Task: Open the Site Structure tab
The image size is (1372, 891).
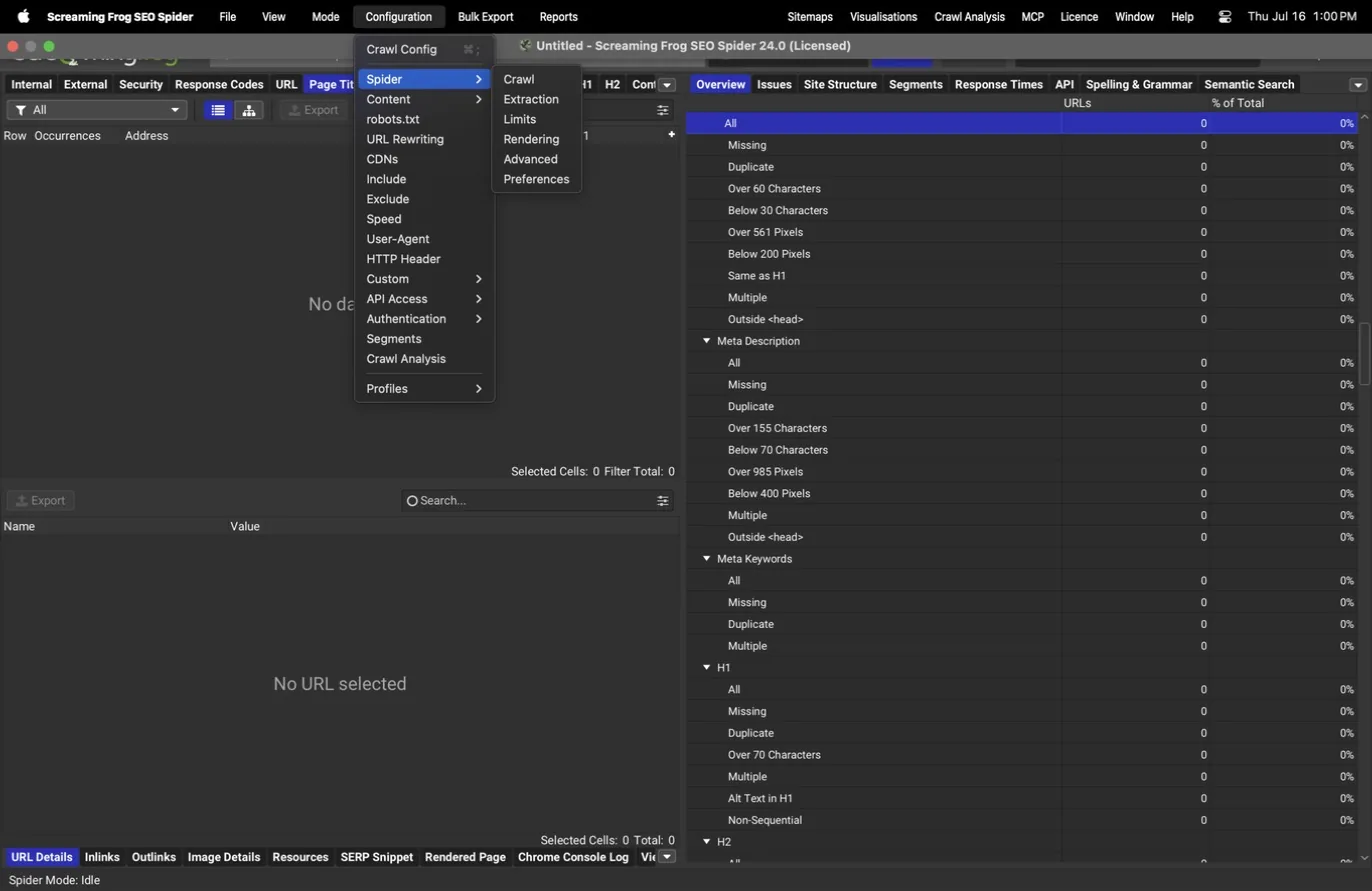Action: click(840, 85)
